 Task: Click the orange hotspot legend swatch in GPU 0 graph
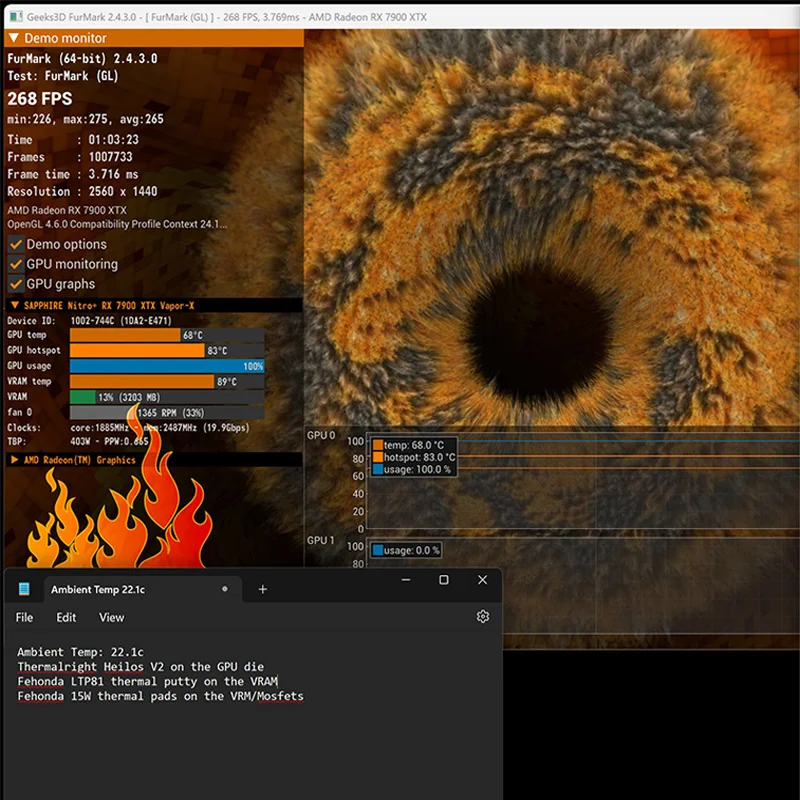click(377, 457)
